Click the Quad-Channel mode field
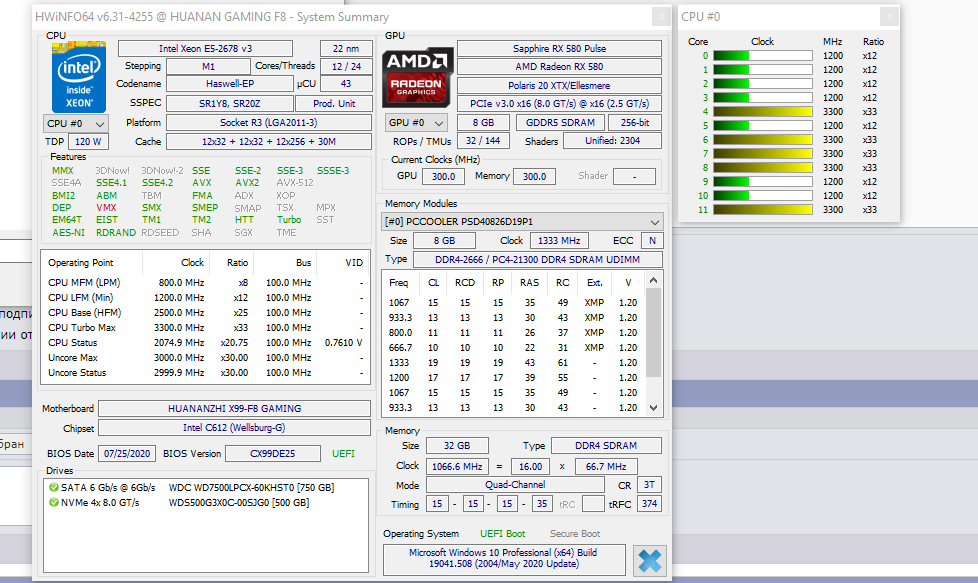The height and width of the screenshot is (583, 978). [x=515, y=484]
